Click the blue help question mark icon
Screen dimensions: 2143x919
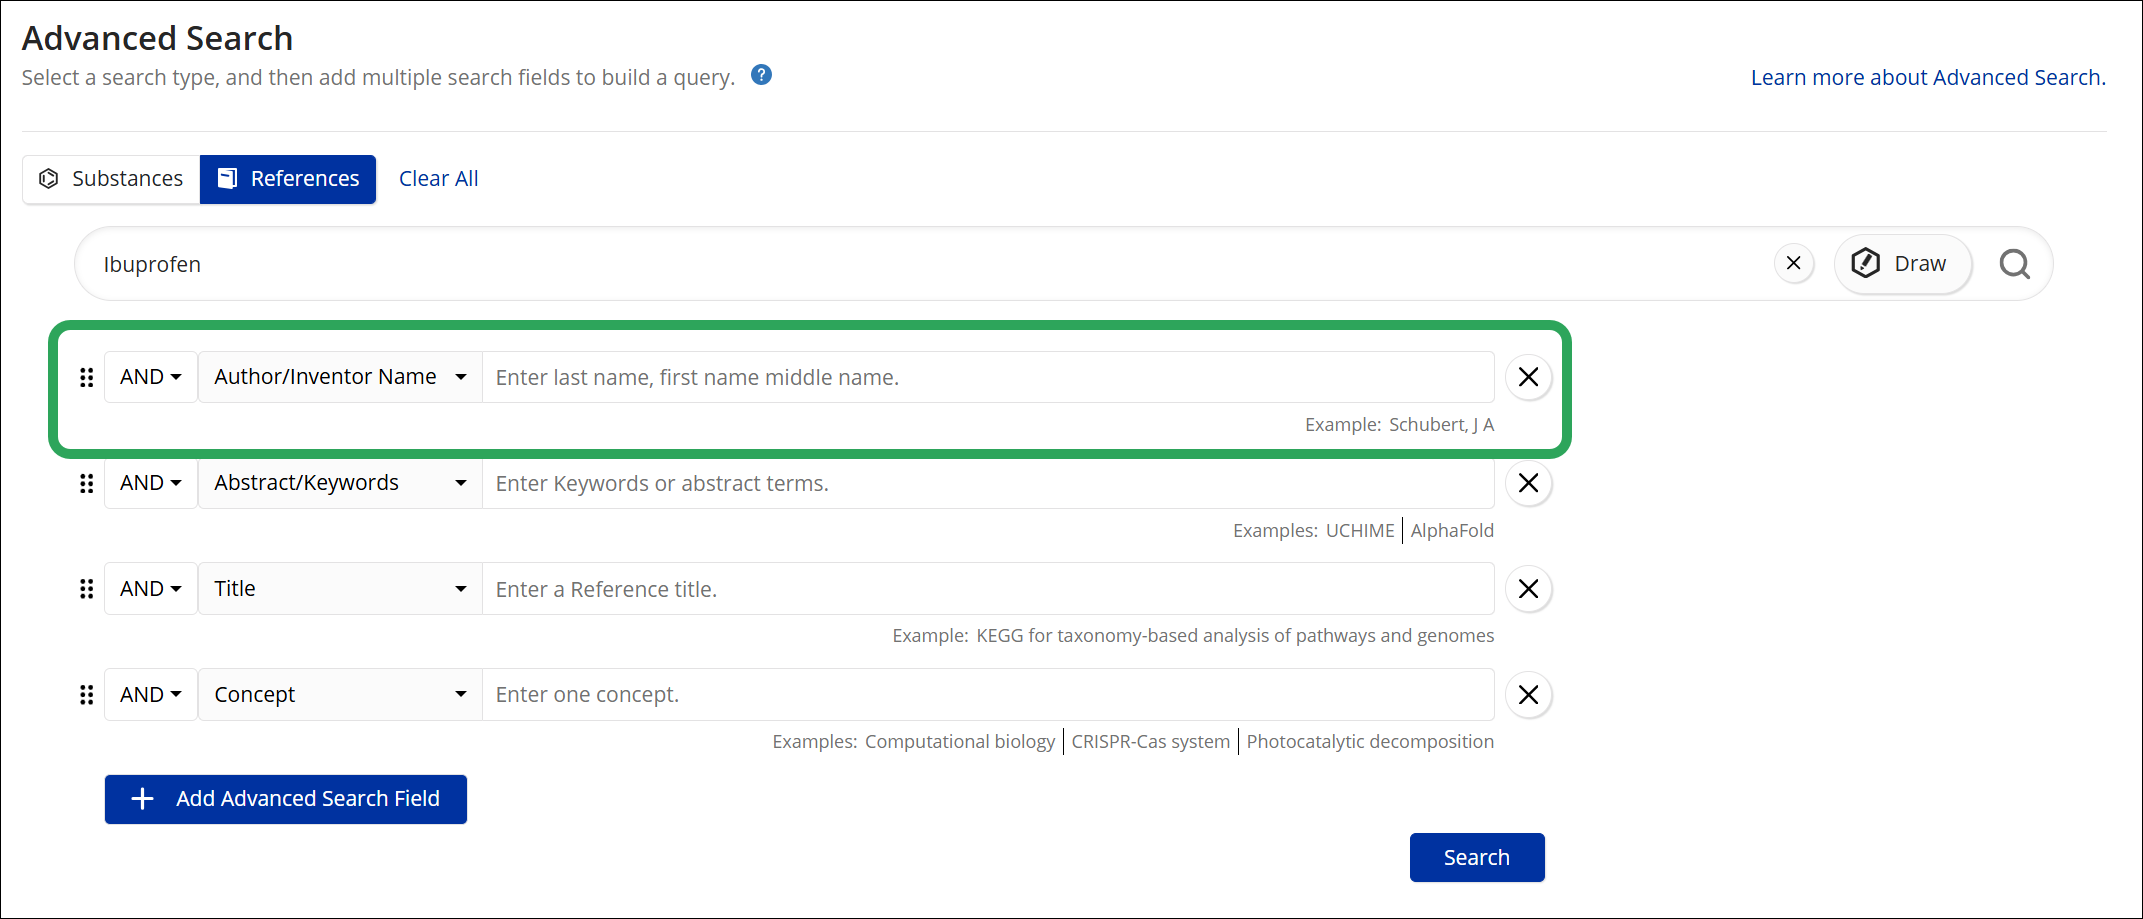pyautogui.click(x=761, y=75)
